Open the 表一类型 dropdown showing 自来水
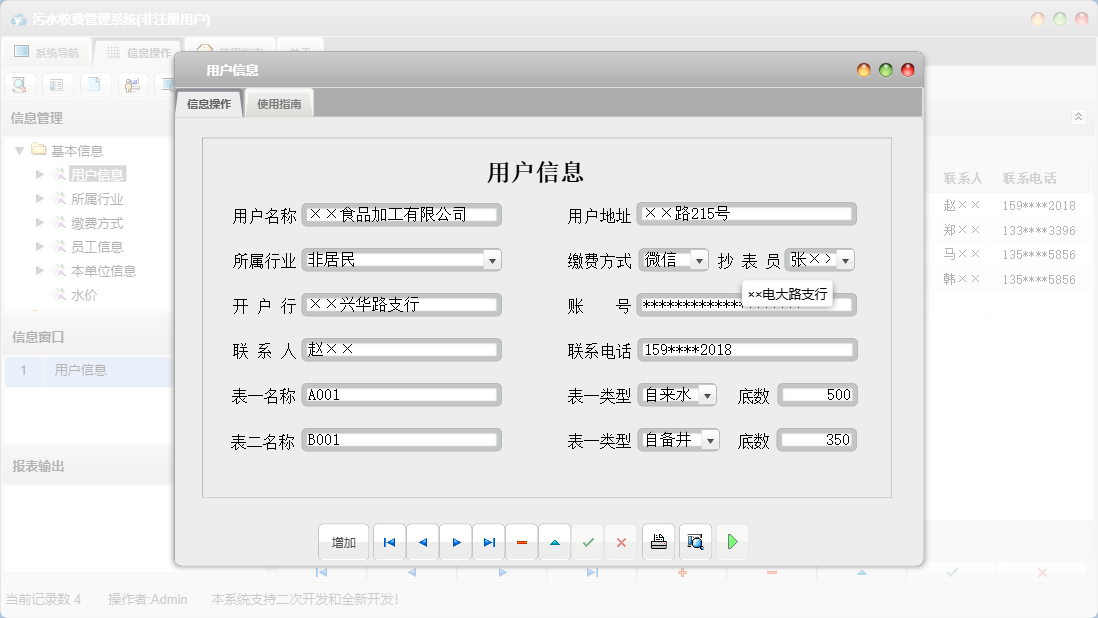 point(707,394)
